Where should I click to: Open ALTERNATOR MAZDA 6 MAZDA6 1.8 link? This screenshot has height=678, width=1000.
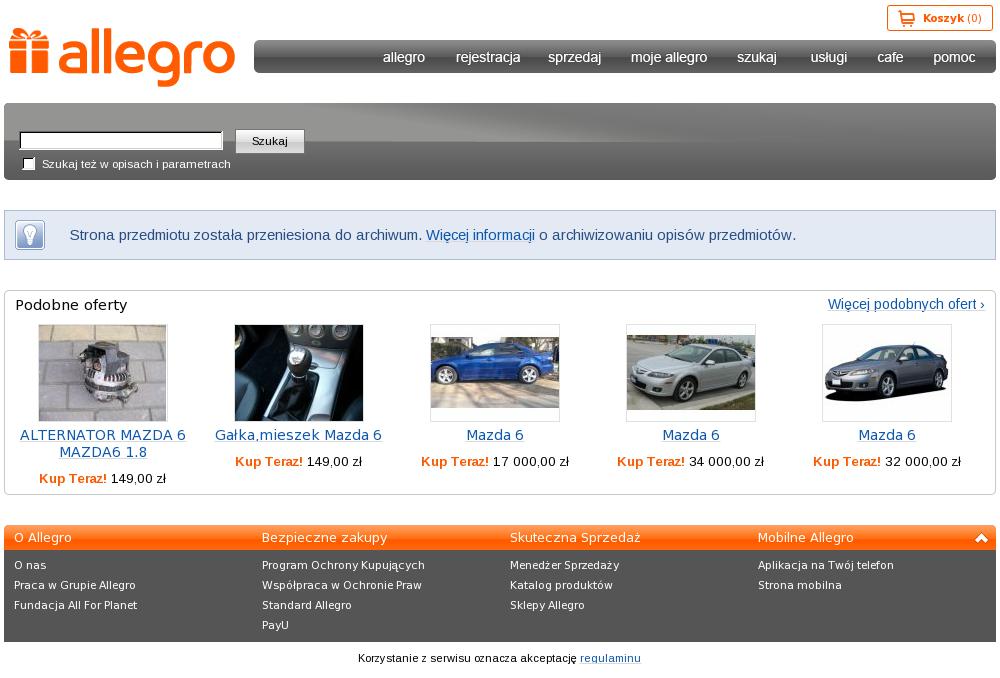pos(103,443)
